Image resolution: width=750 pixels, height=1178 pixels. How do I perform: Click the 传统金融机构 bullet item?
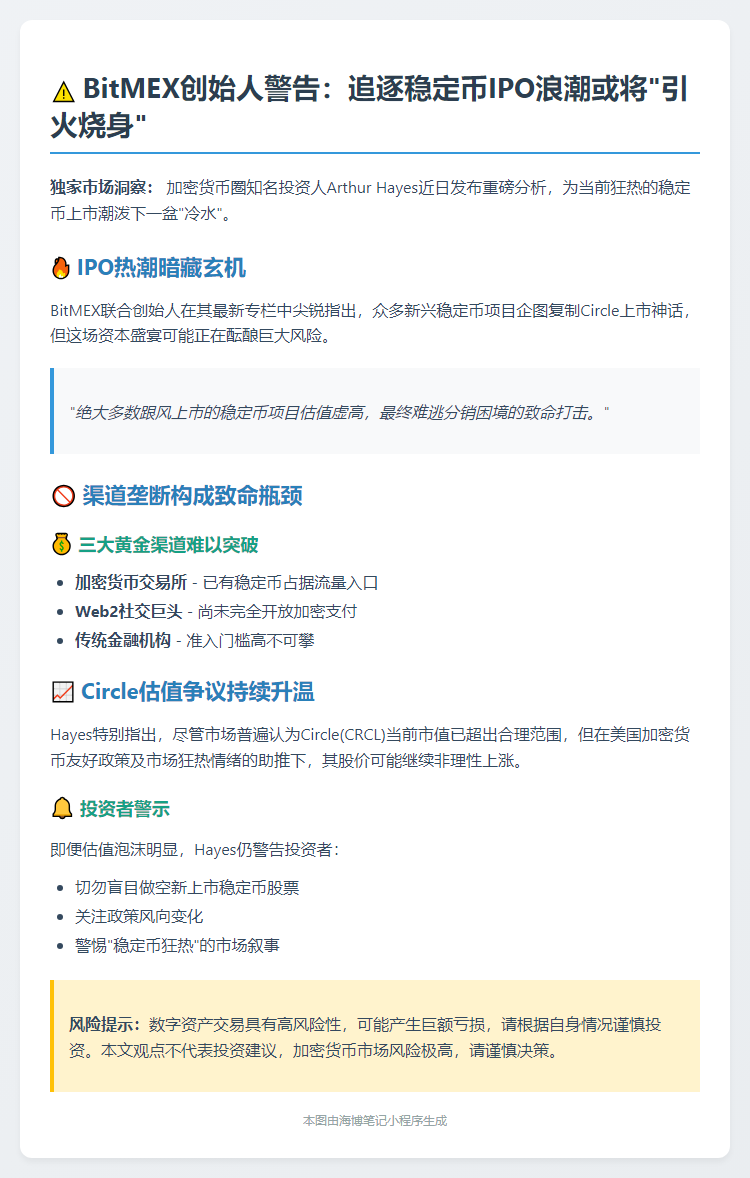point(195,641)
